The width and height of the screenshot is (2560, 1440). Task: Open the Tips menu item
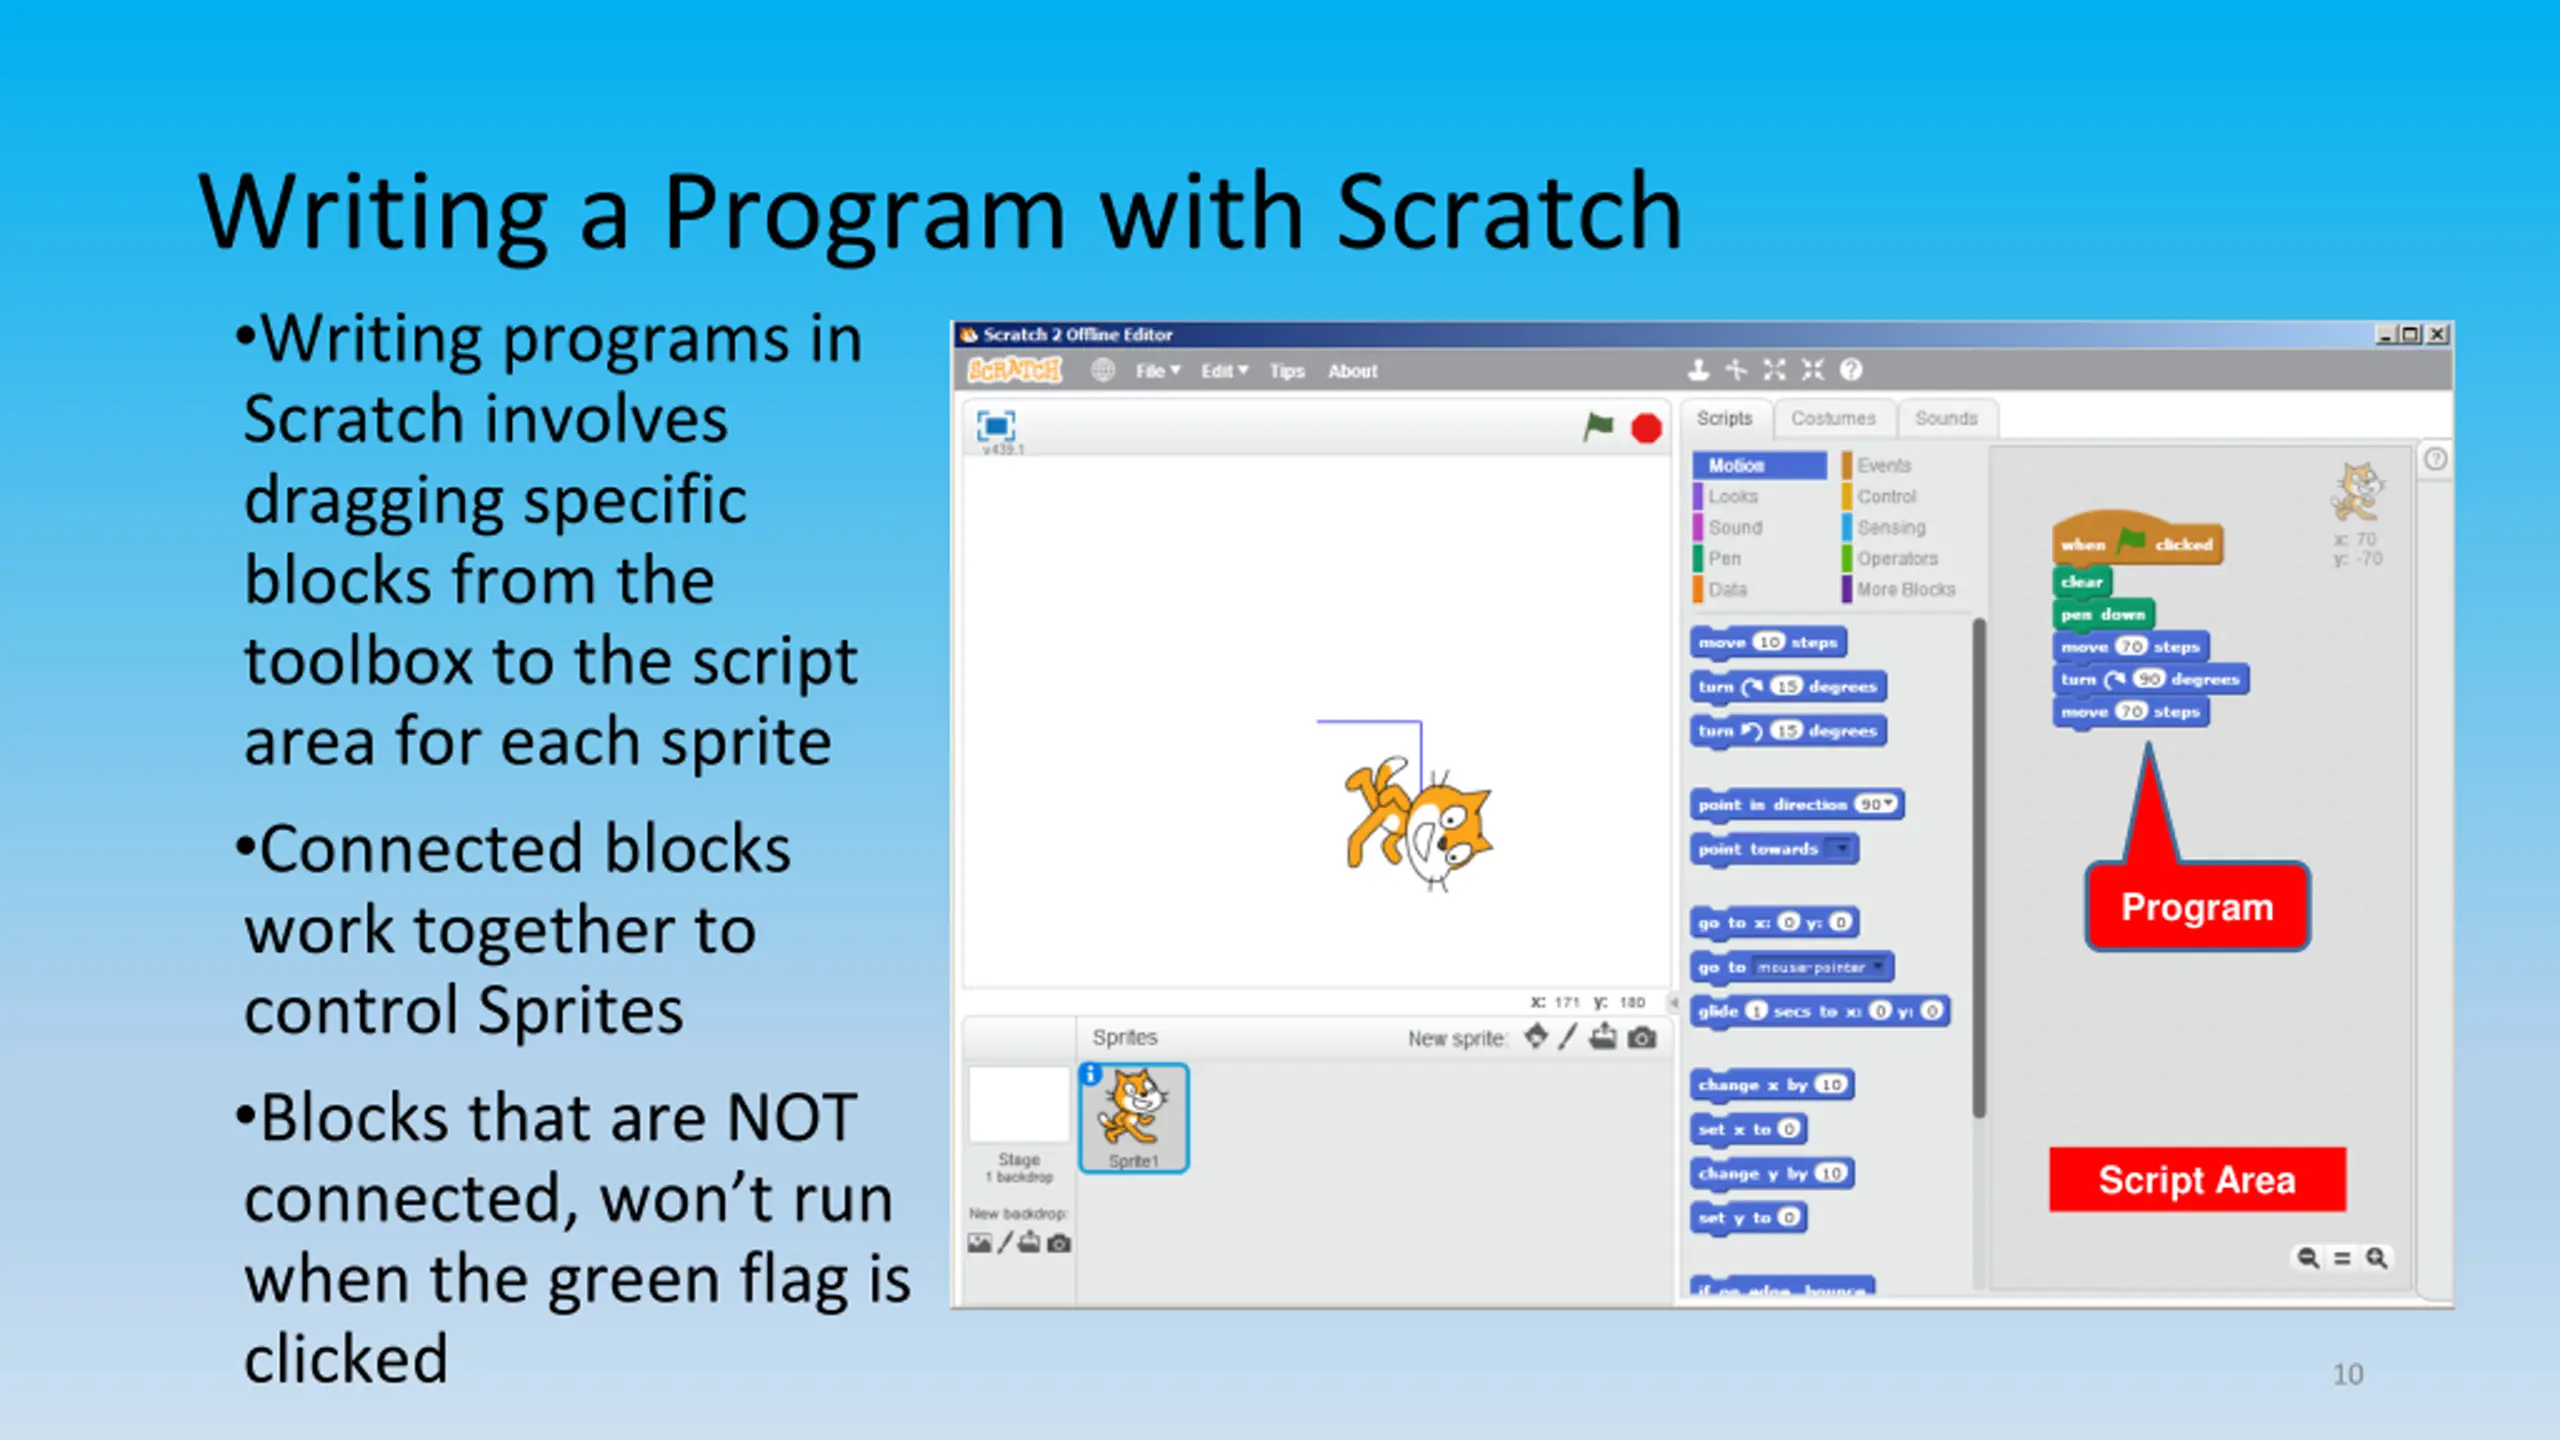(1287, 371)
